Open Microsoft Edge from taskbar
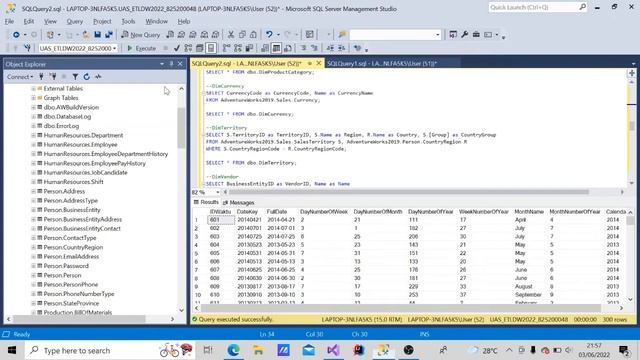640x360 pixels. point(233,350)
